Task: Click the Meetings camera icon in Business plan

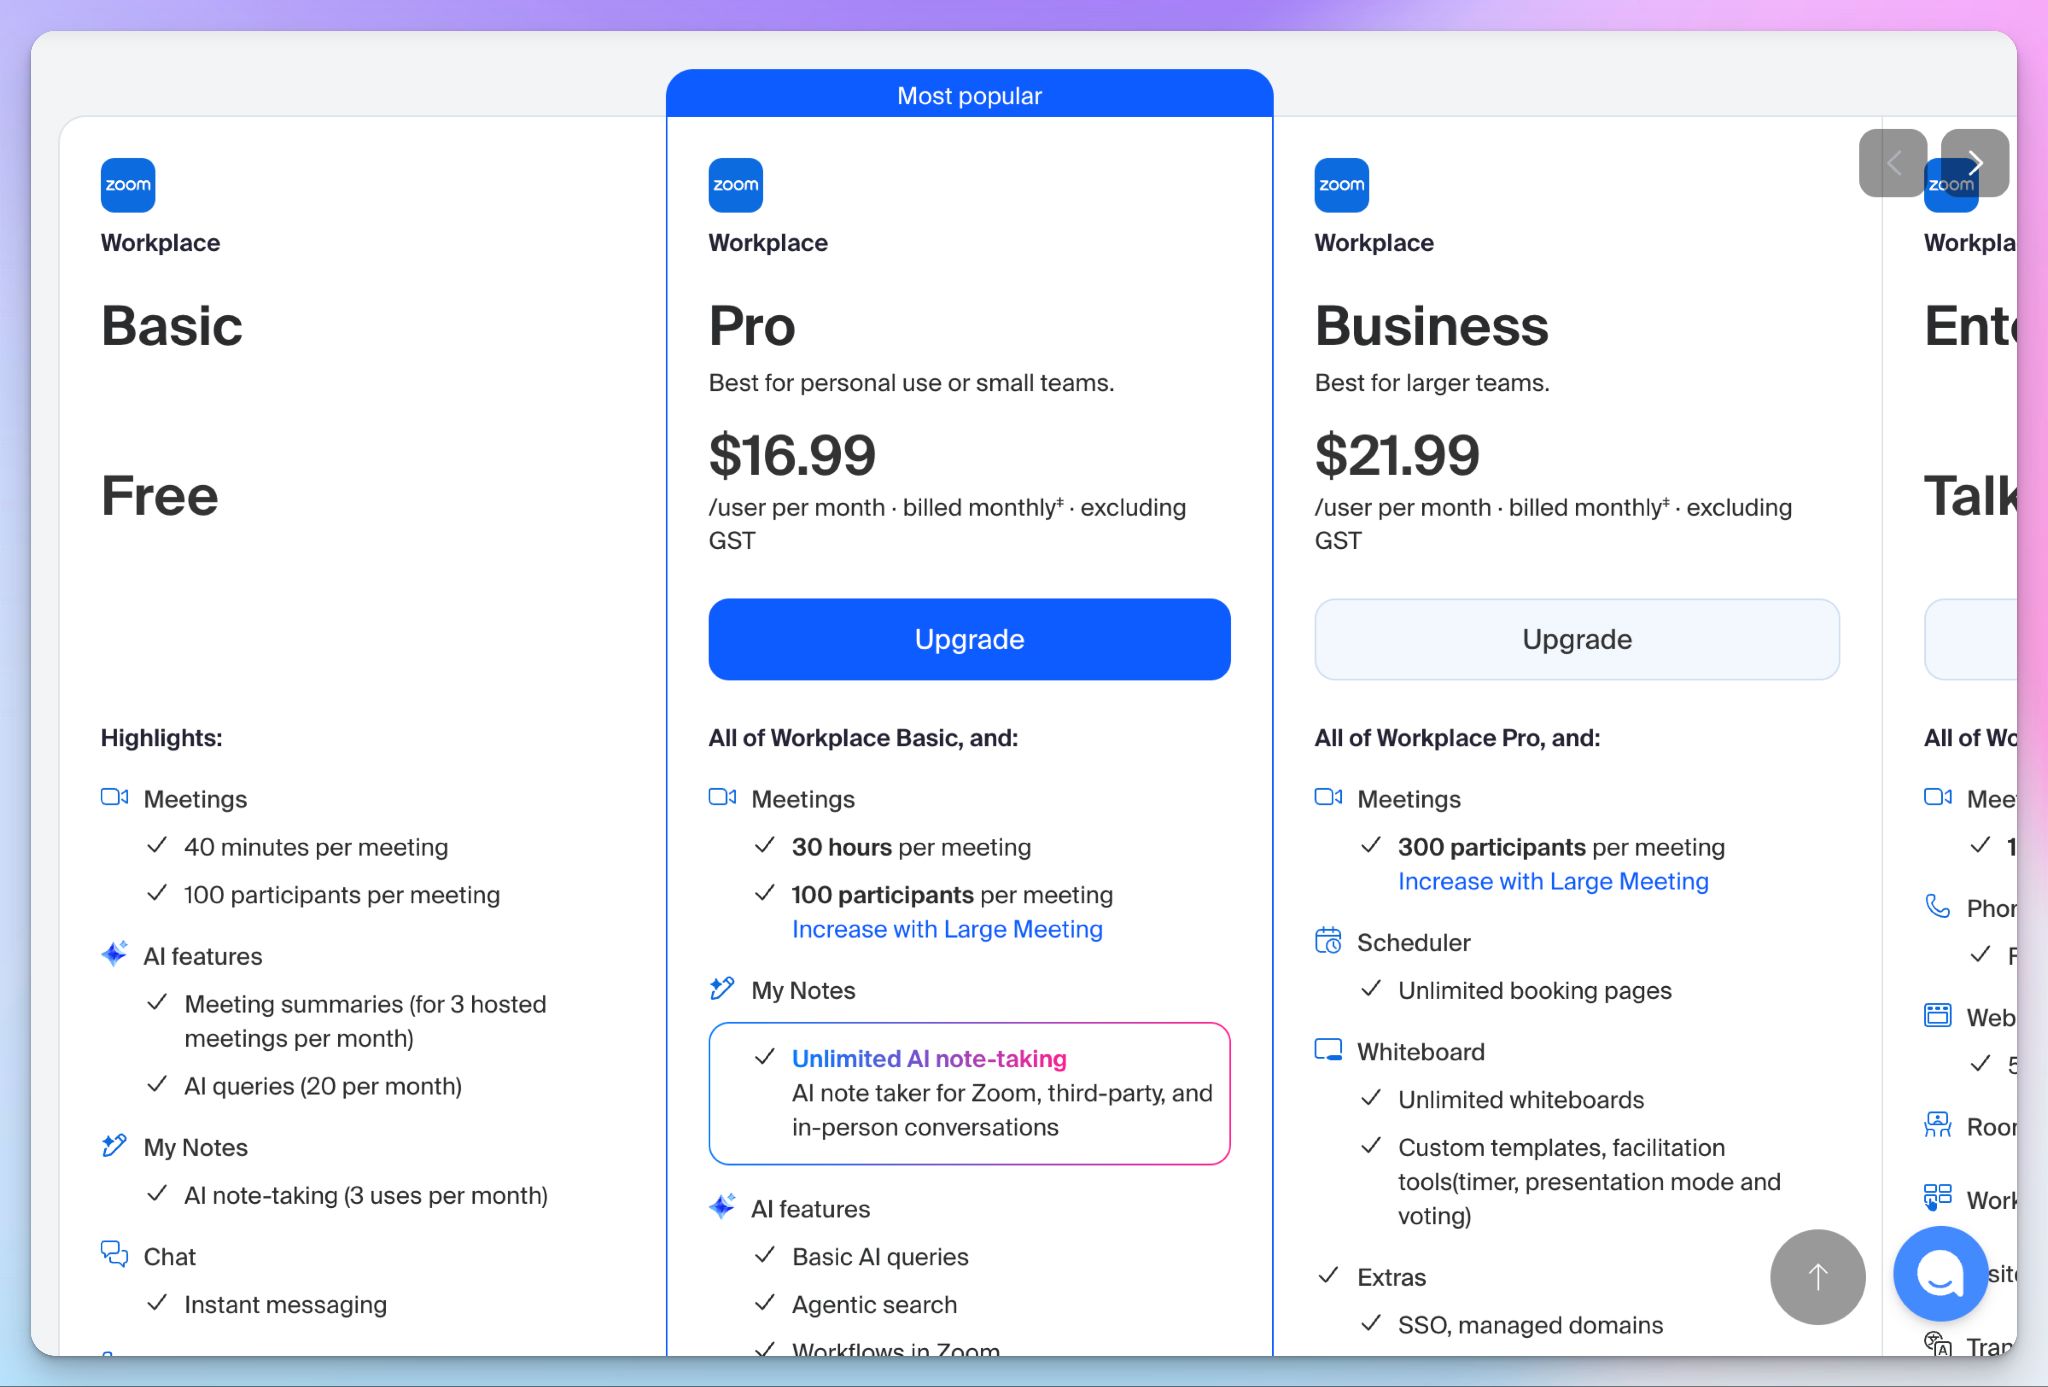Action: click(1329, 797)
